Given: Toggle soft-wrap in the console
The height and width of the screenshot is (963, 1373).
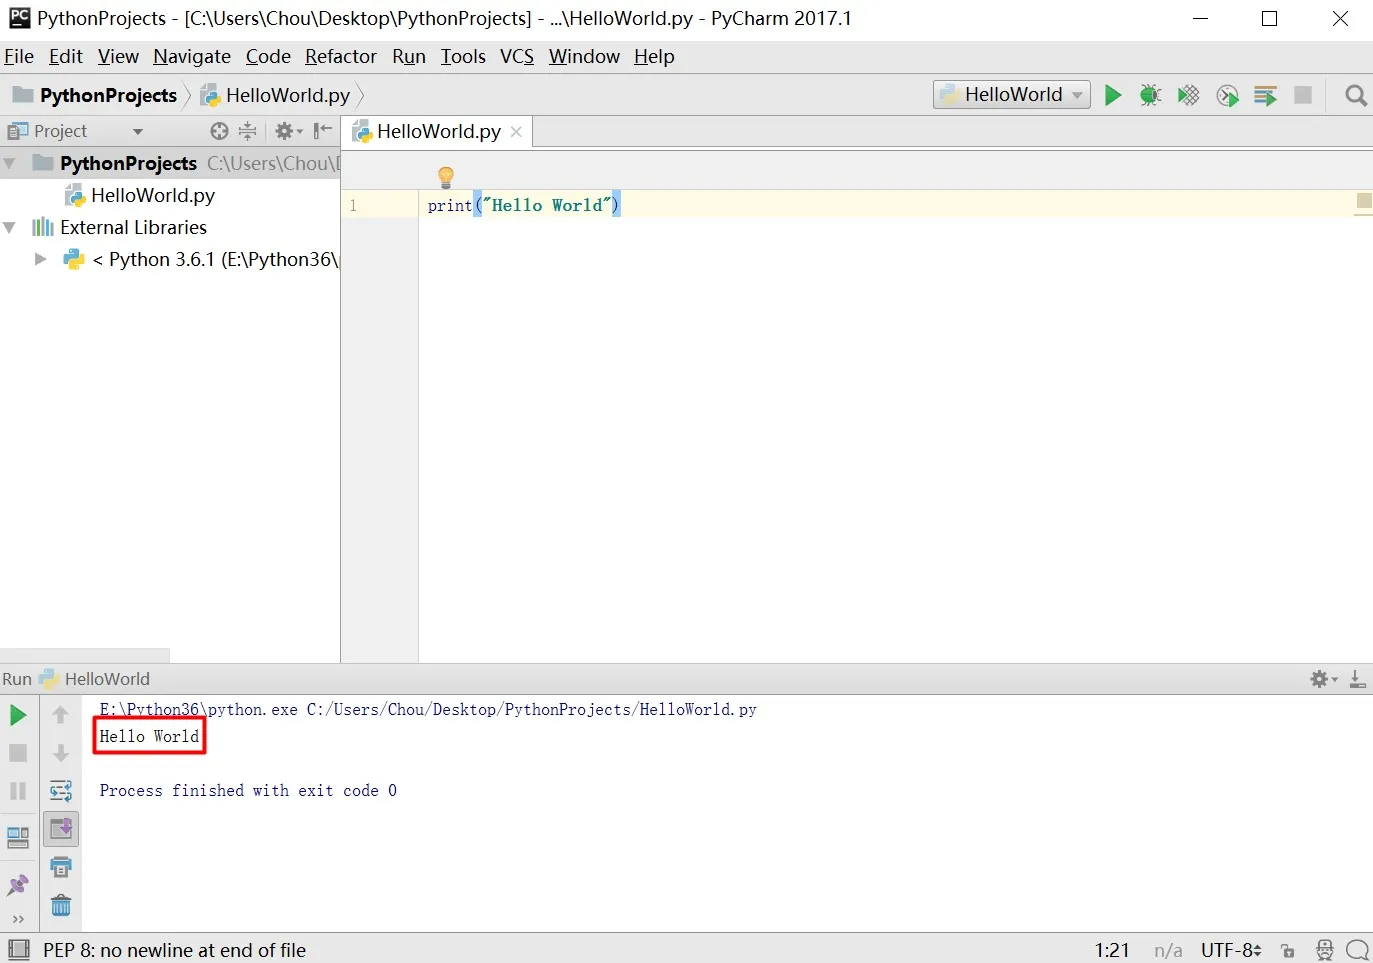Looking at the screenshot, I should (x=61, y=791).
